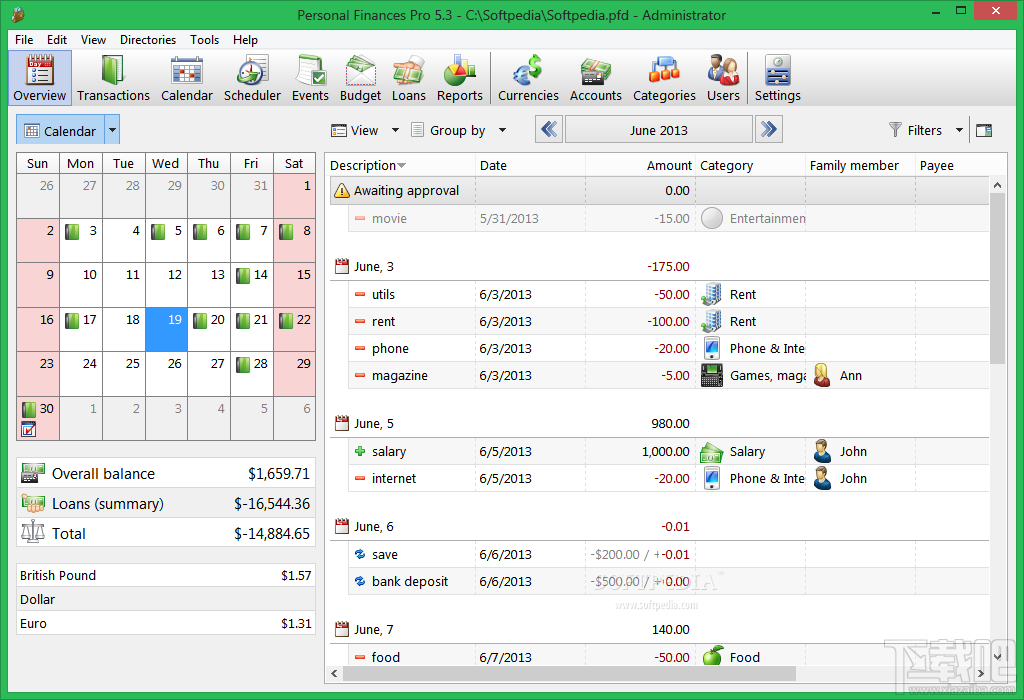This screenshot has width=1024, height=700.
Task: Select the internet transaction row
Action: [x=668, y=479]
